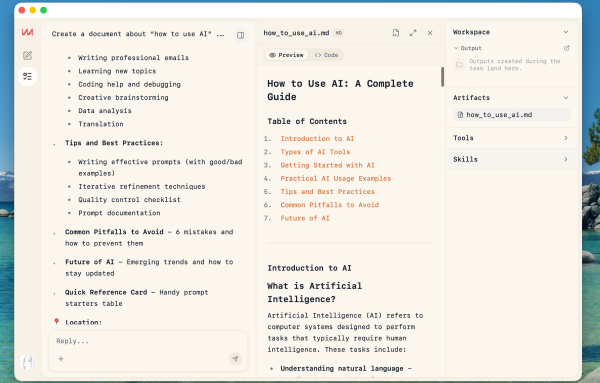Click the 'Creative brainstorming' bullet

coord(123,98)
